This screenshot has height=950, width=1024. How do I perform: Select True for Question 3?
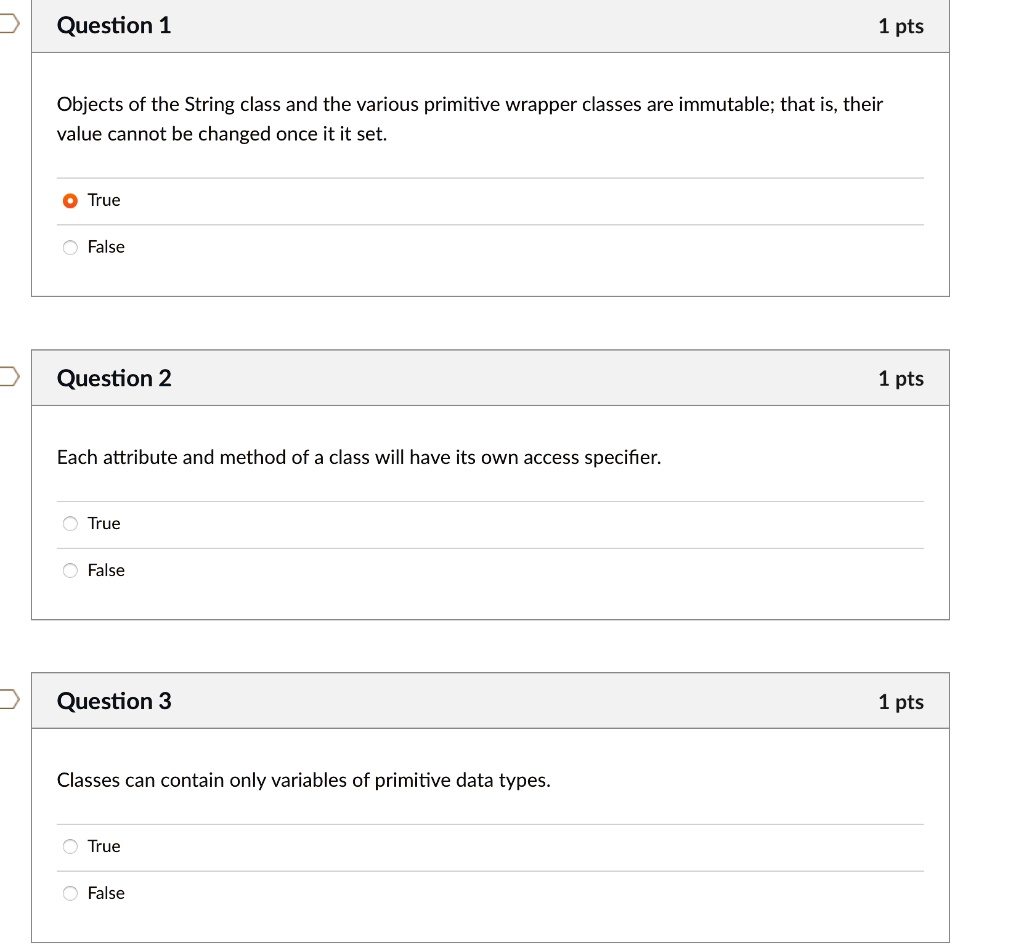(103, 846)
